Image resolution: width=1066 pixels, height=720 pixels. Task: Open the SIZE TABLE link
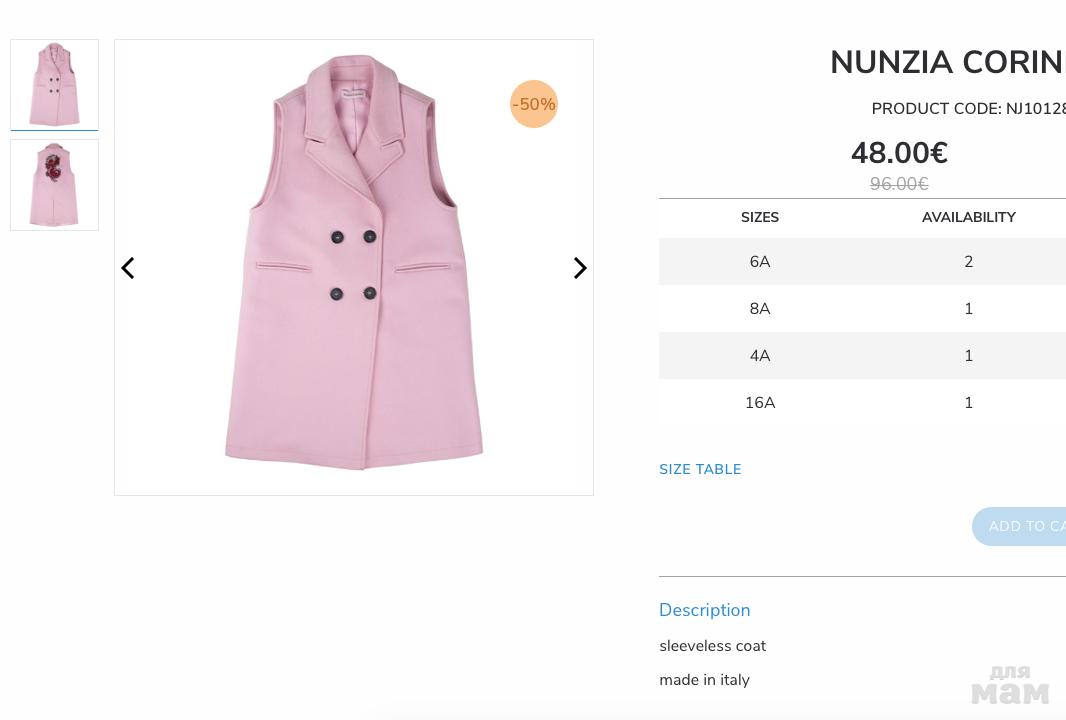coord(700,470)
